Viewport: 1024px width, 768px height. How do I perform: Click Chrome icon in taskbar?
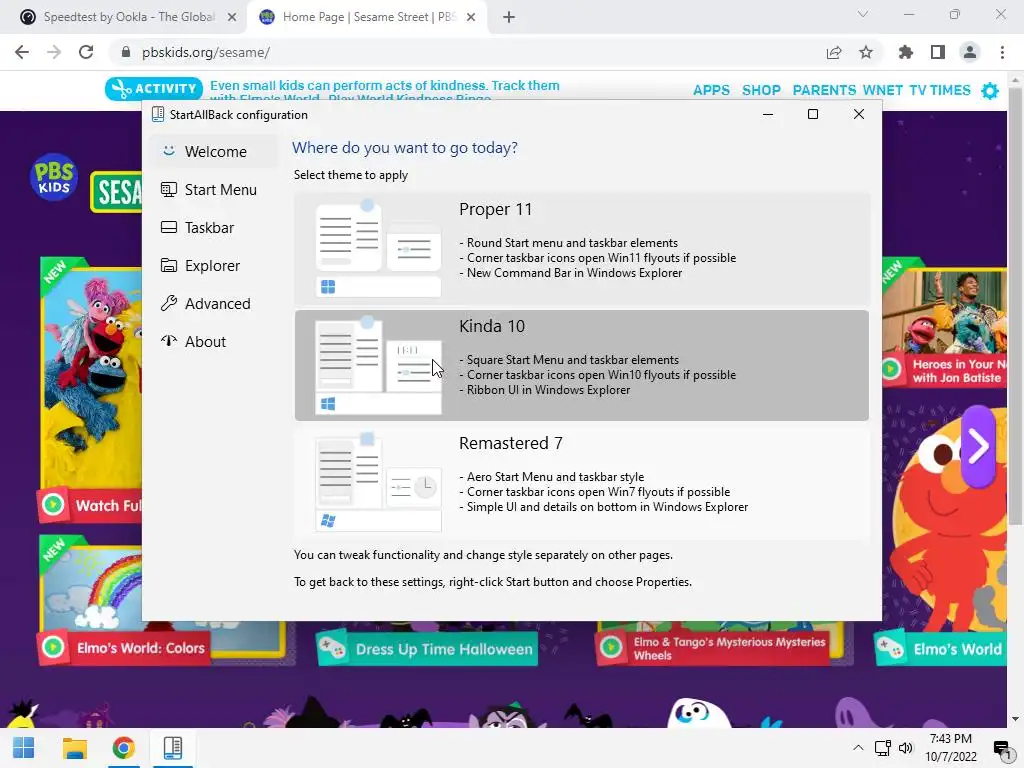[x=123, y=748]
